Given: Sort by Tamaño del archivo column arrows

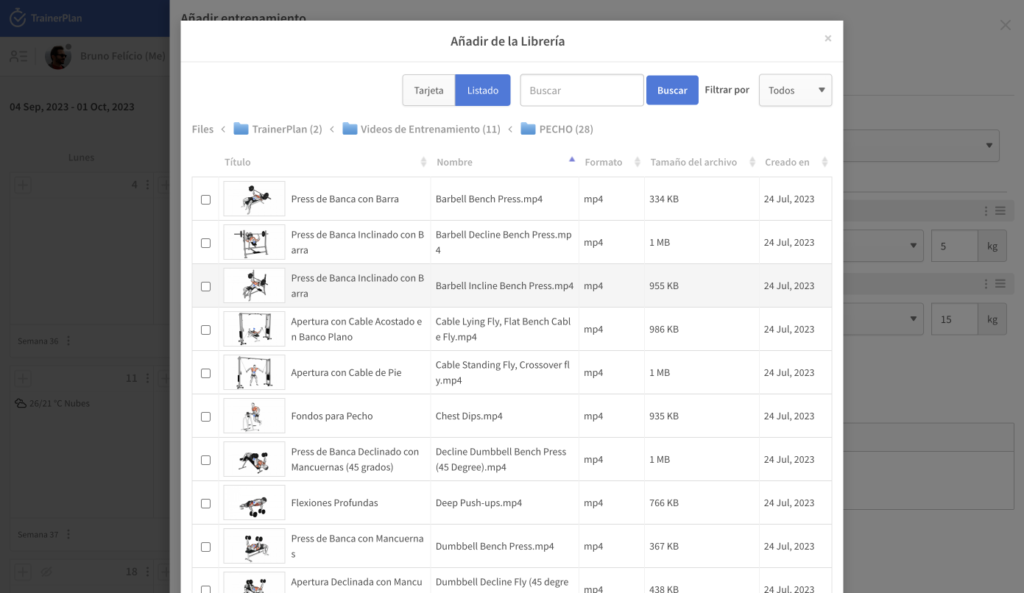Looking at the screenshot, I should (x=752, y=162).
